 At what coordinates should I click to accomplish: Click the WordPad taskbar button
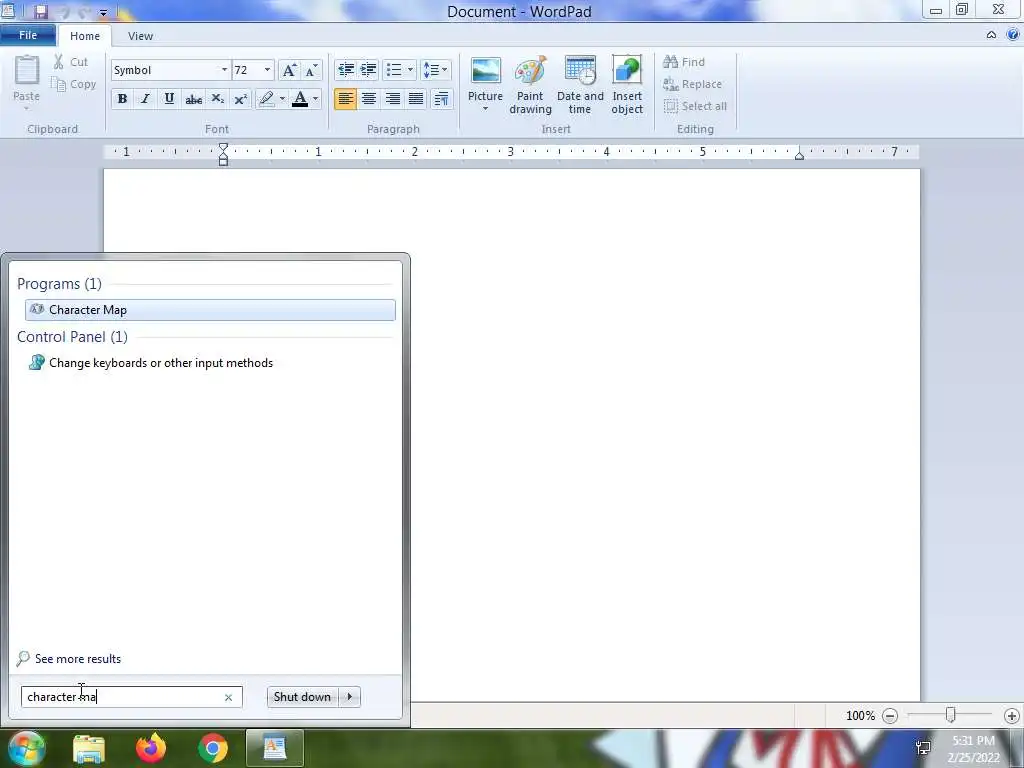275,748
